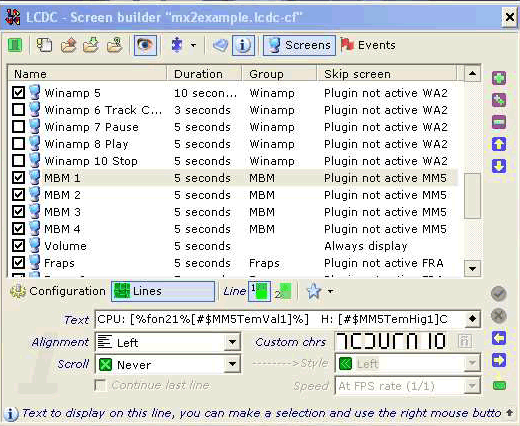This screenshot has height=426, width=520.
Task: Move screen down with yellow down arrow icon
Action: (x=499, y=166)
